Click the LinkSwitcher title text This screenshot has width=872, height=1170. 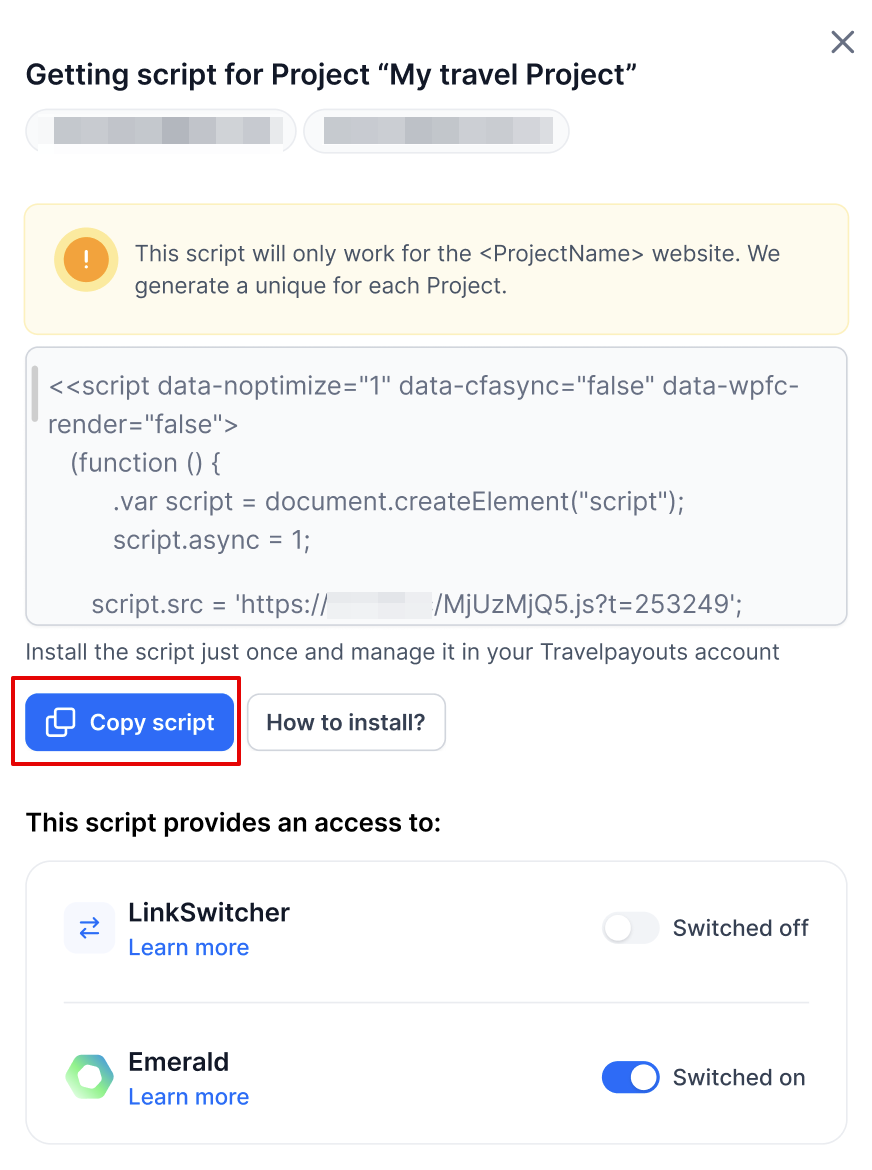point(209,912)
